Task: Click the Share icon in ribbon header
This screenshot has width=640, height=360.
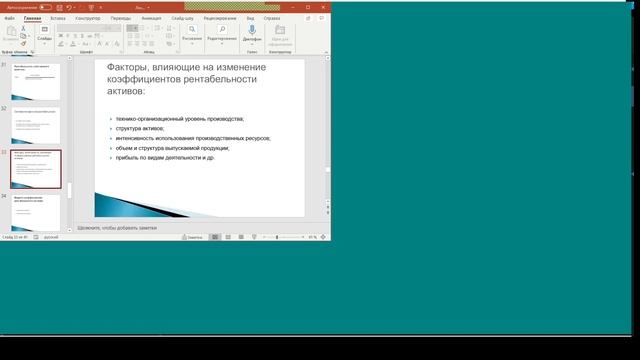Action: tap(308, 18)
